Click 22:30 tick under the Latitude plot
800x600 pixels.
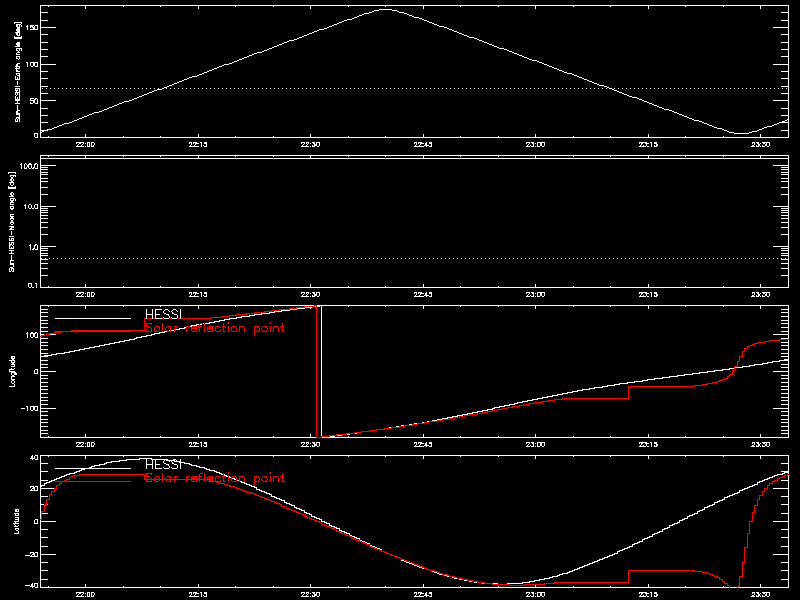coord(310,595)
